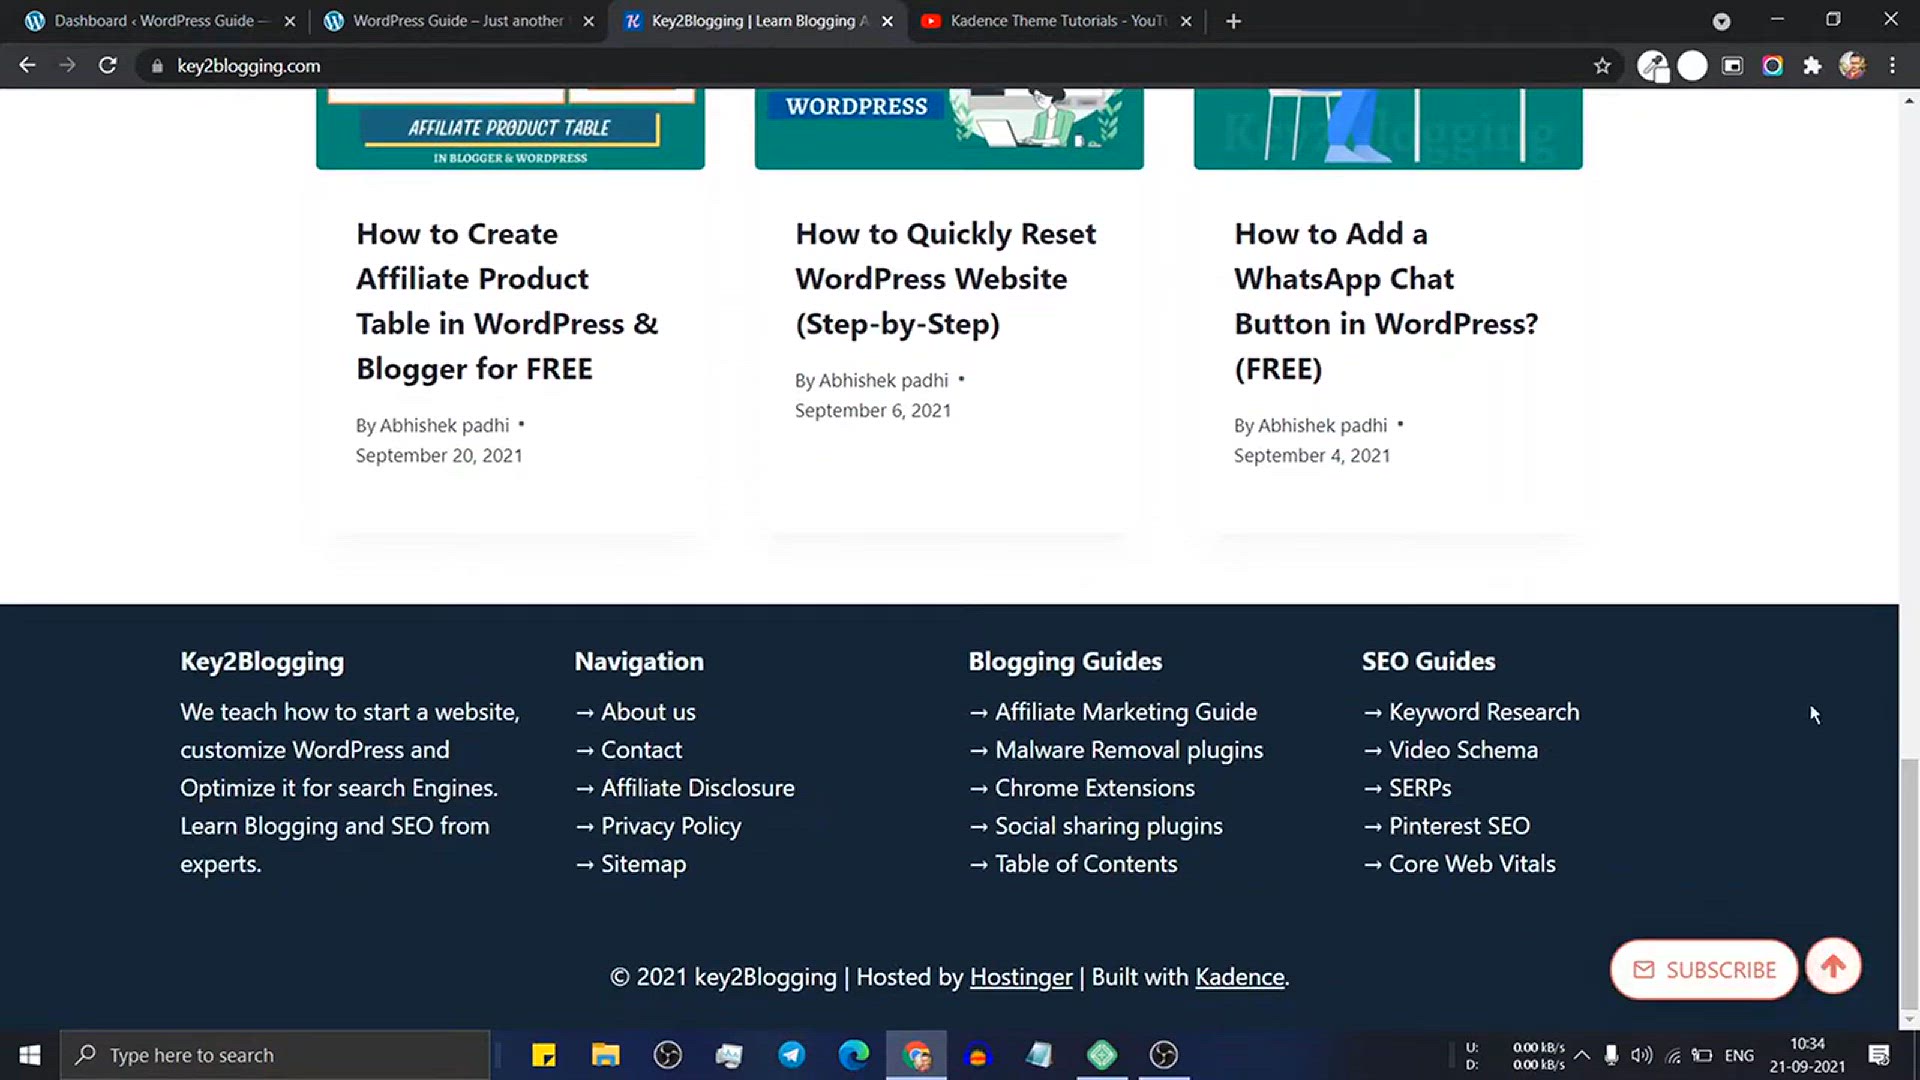Visit the Kadence footer link
This screenshot has height=1080, width=1920.
coord(1240,977)
